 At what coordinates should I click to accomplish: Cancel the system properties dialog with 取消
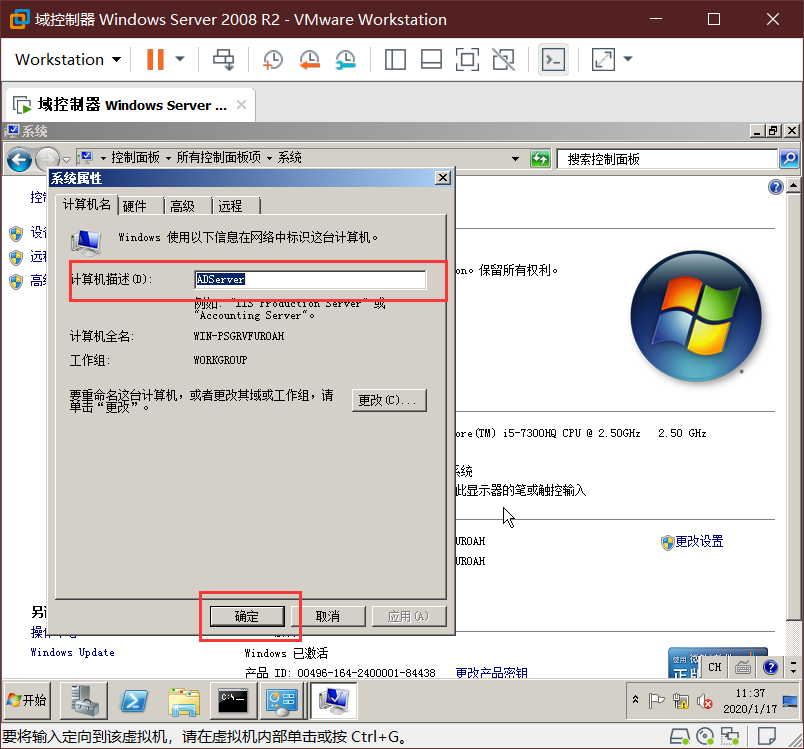click(x=328, y=616)
